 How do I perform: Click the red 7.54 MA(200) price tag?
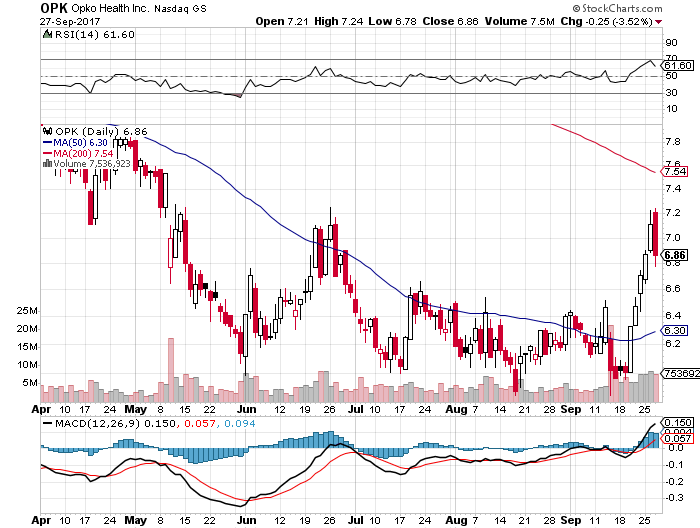point(675,171)
